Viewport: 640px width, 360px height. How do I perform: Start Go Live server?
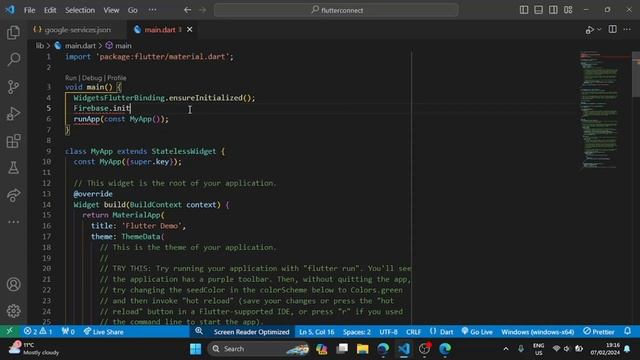pyautogui.click(x=477, y=331)
